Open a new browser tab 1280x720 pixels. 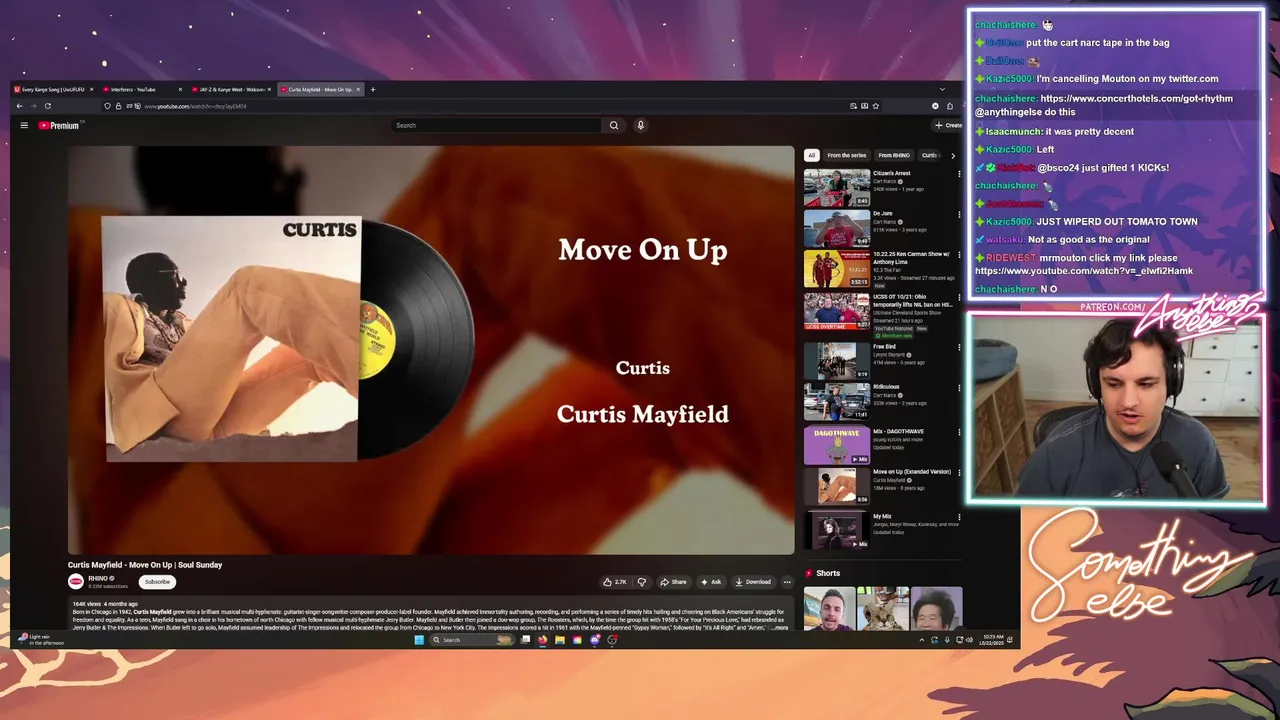click(x=373, y=89)
